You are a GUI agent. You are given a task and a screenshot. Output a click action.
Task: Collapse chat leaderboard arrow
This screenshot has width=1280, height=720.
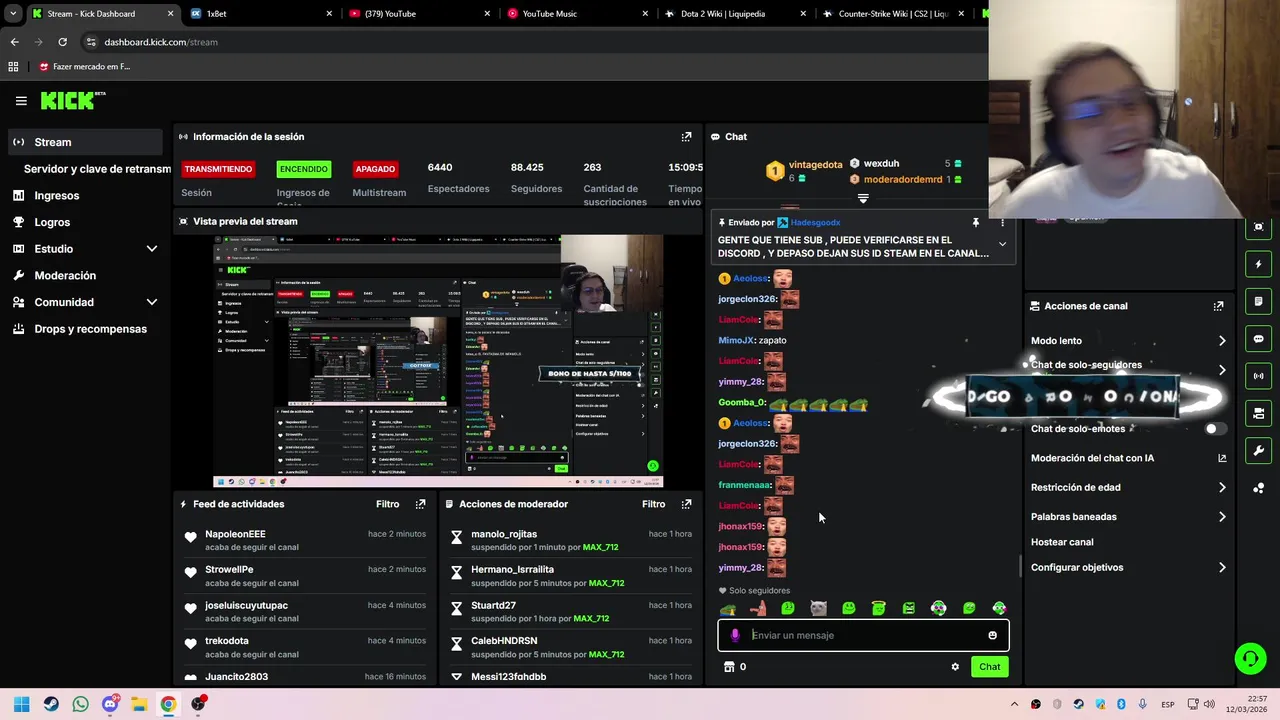coord(863,199)
